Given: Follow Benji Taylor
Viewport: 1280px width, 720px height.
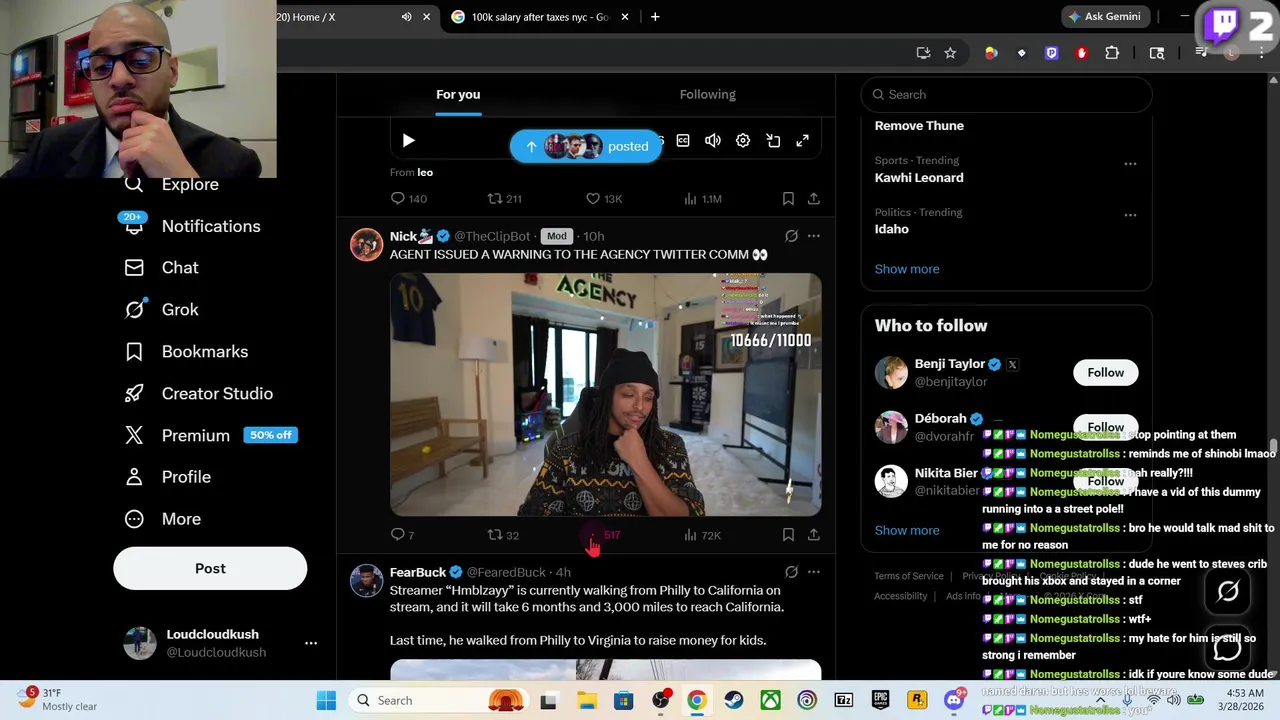Looking at the screenshot, I should [x=1105, y=373].
